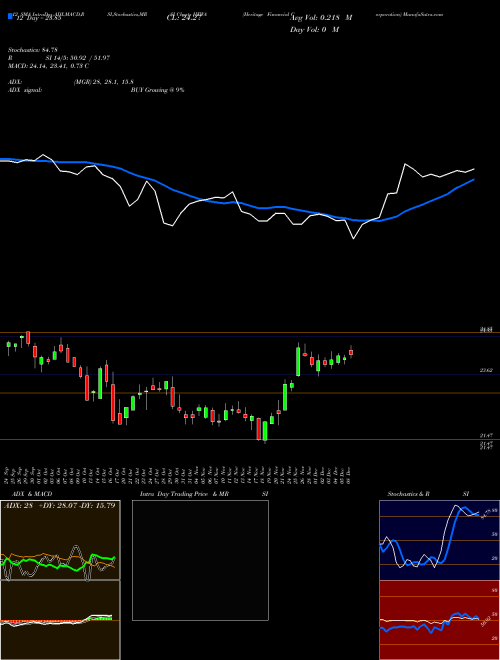
Task: Click the 'Stochastics & R' panel title
Action: pyautogui.click(x=408, y=494)
